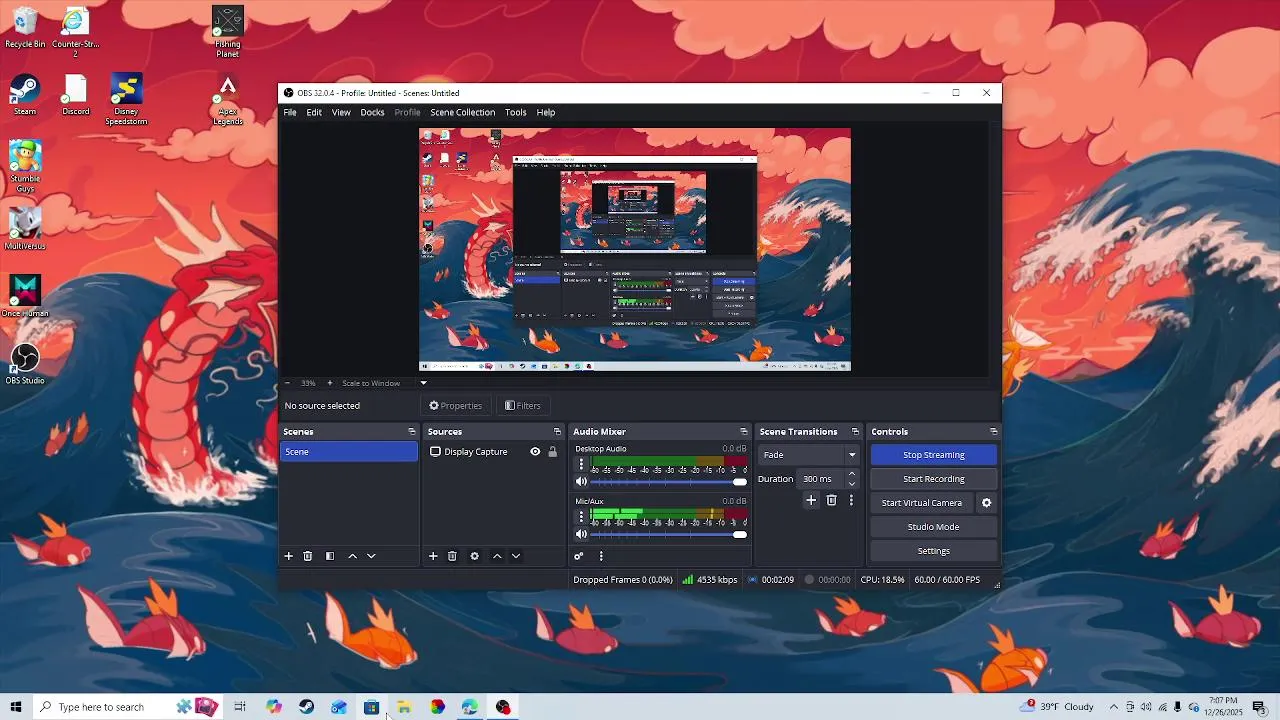Click the Start Recording button
The width and height of the screenshot is (1280, 720).
934,479
